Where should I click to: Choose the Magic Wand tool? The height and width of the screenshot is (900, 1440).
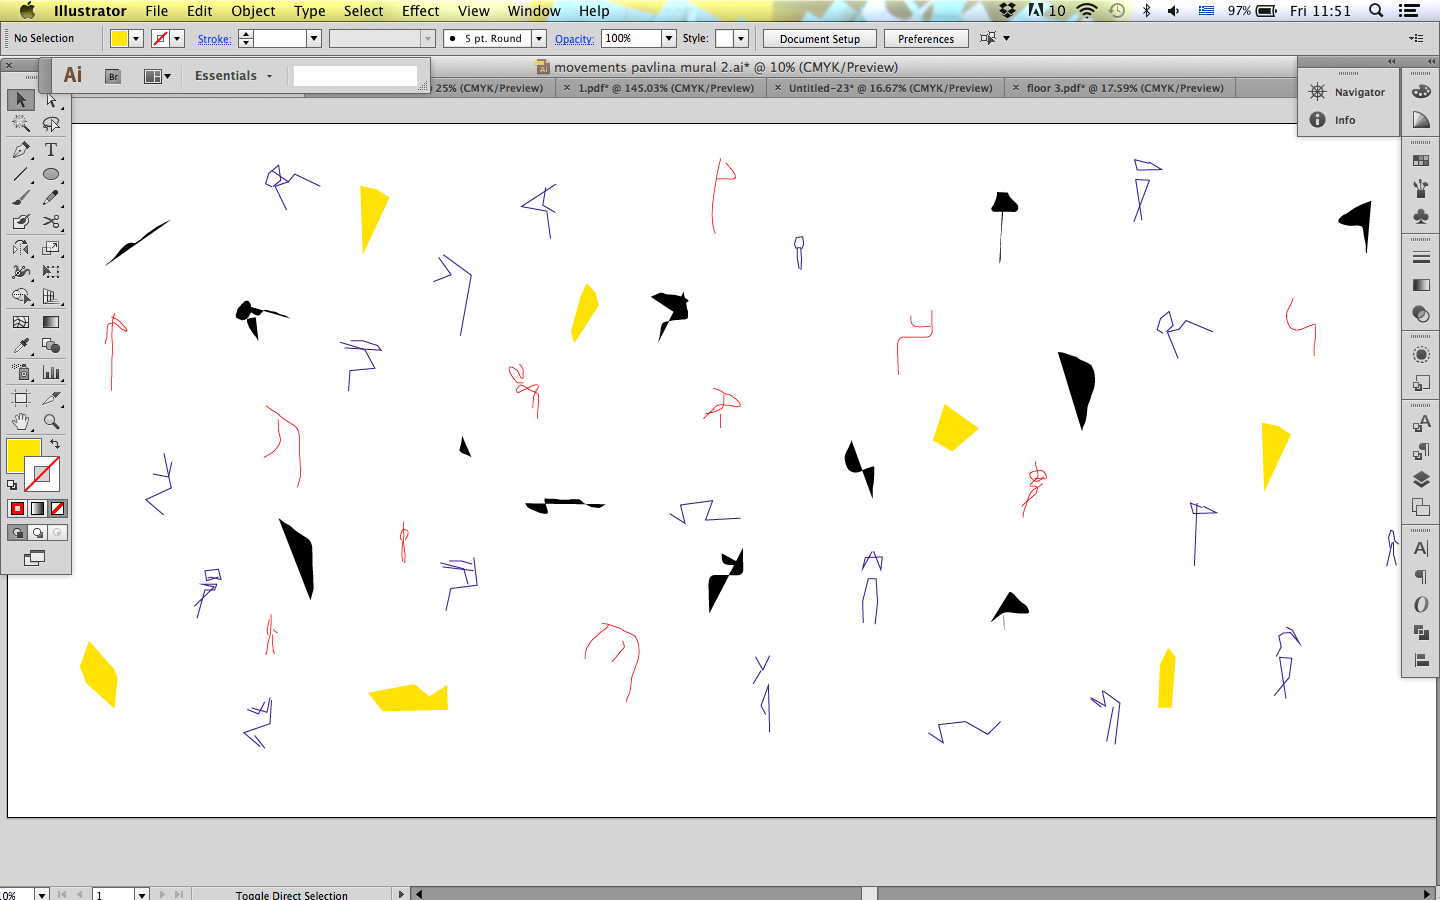[x=21, y=124]
